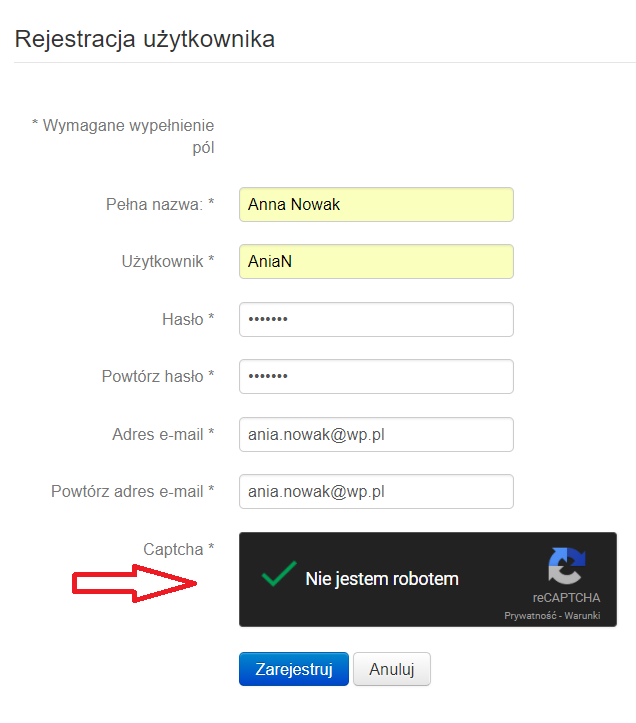636x723 pixels.
Task: Open the Prywatność privacy link
Action: (x=530, y=616)
